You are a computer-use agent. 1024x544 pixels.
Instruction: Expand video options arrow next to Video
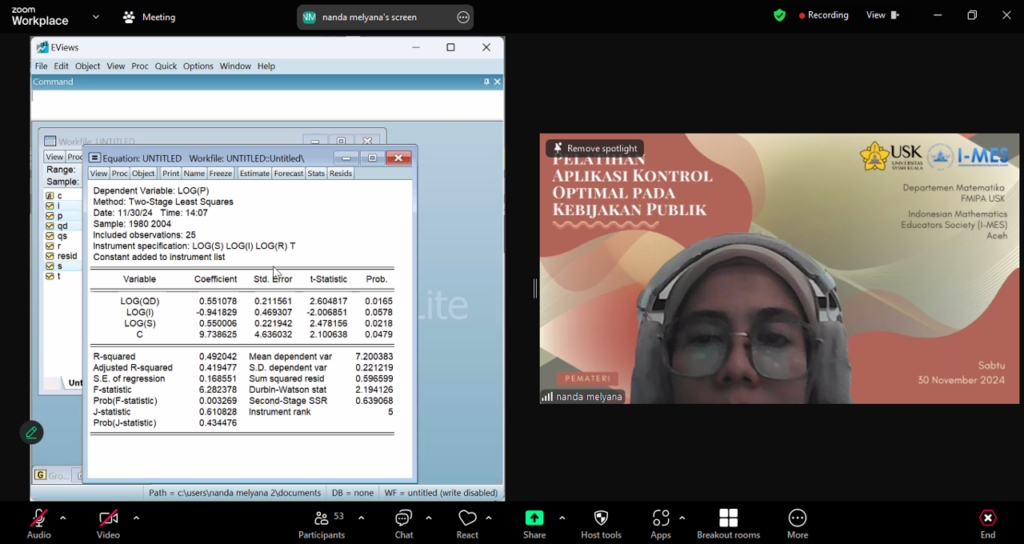click(x=136, y=518)
